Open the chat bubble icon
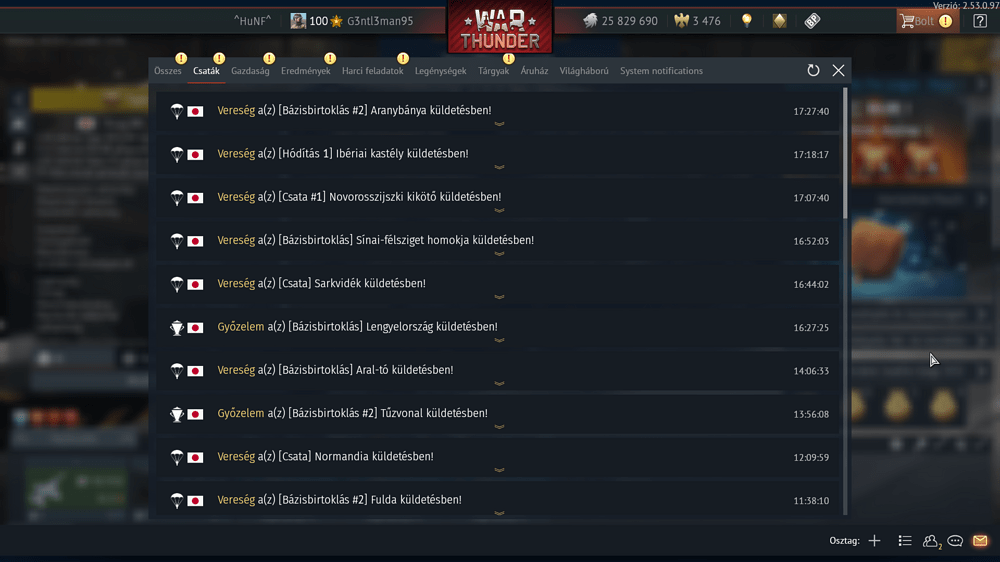The image size is (1000, 562). 955,540
